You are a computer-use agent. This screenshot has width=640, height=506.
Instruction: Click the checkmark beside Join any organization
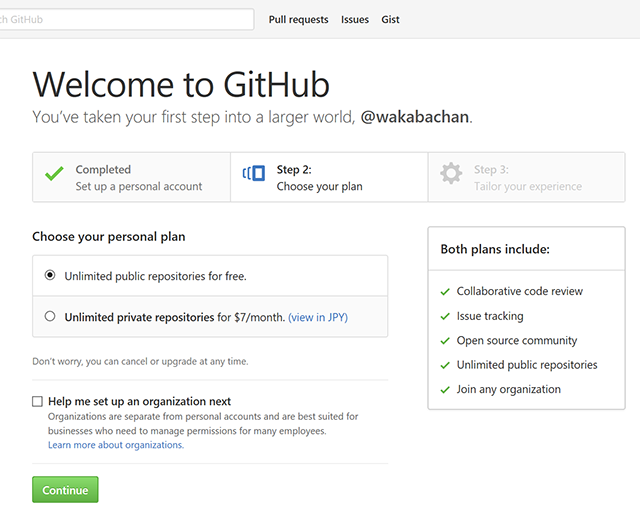tap(445, 390)
